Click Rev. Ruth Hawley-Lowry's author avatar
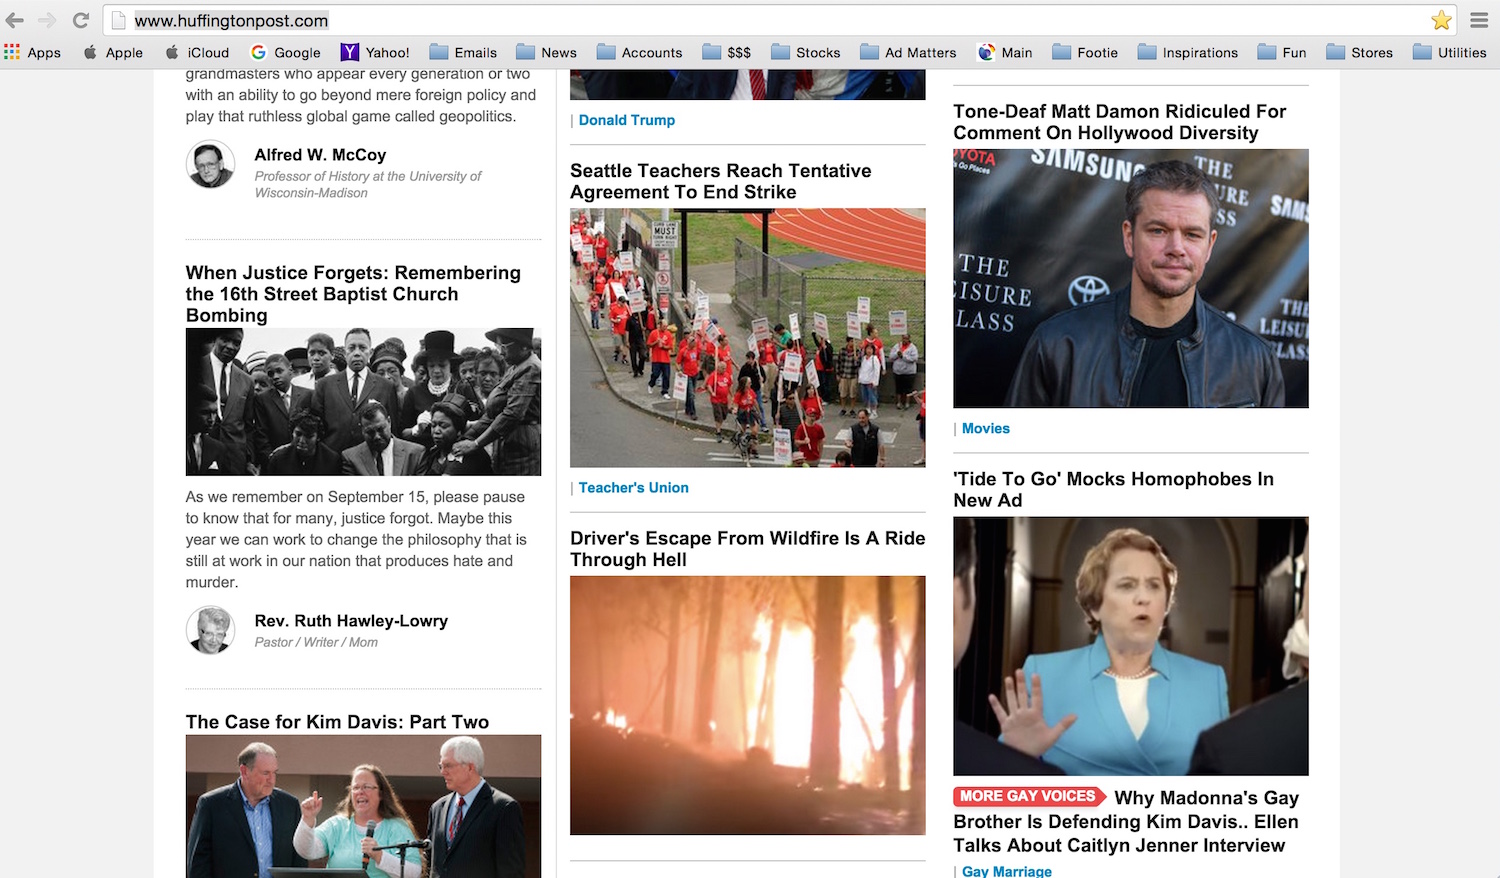 210,630
